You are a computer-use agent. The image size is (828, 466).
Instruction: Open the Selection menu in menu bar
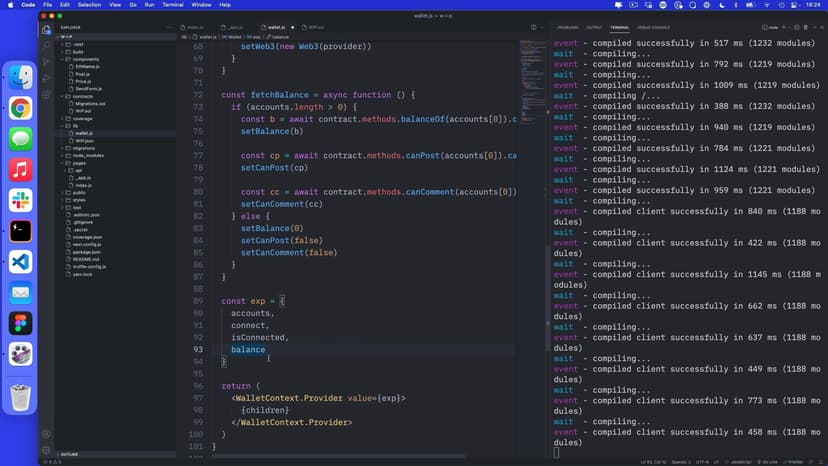[89, 5]
